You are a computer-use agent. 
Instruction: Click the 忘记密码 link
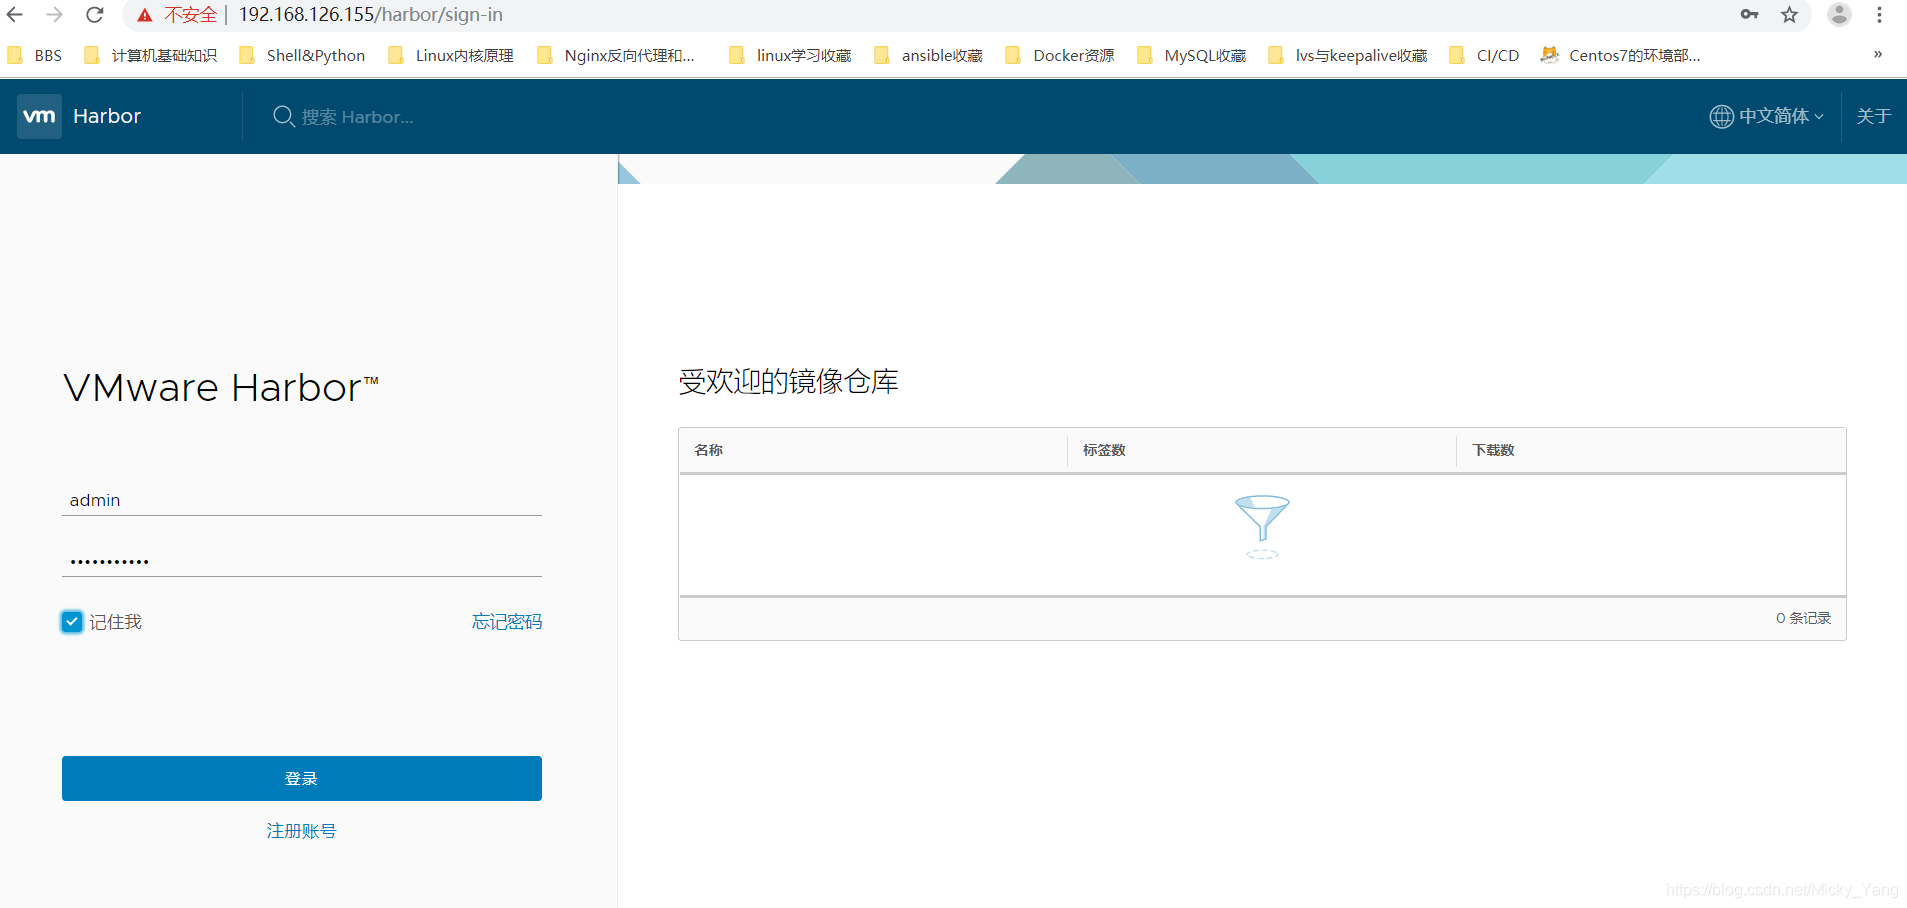click(x=507, y=622)
